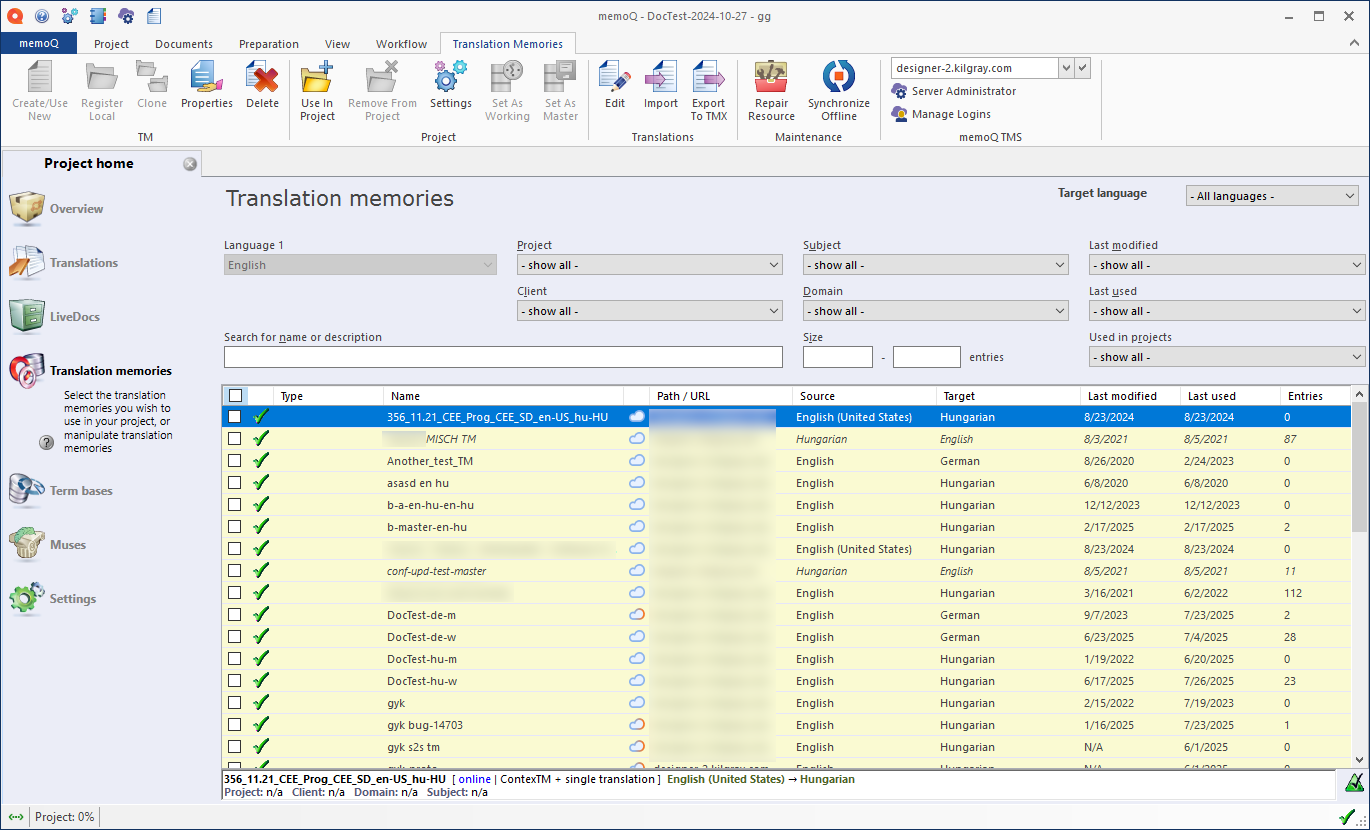Open the Documents ribbon tab
Image resolution: width=1370 pixels, height=830 pixels.
coord(184,44)
